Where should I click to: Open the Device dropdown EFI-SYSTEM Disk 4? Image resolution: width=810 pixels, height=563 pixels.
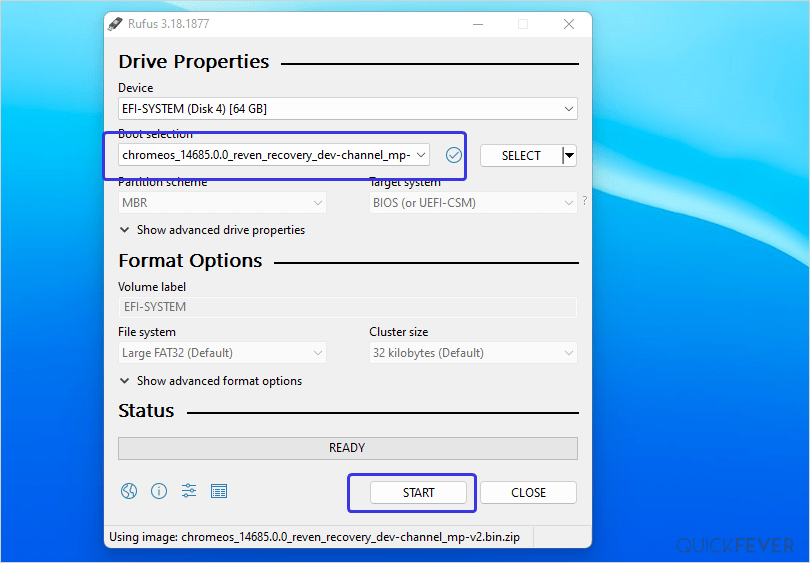[x=348, y=109]
